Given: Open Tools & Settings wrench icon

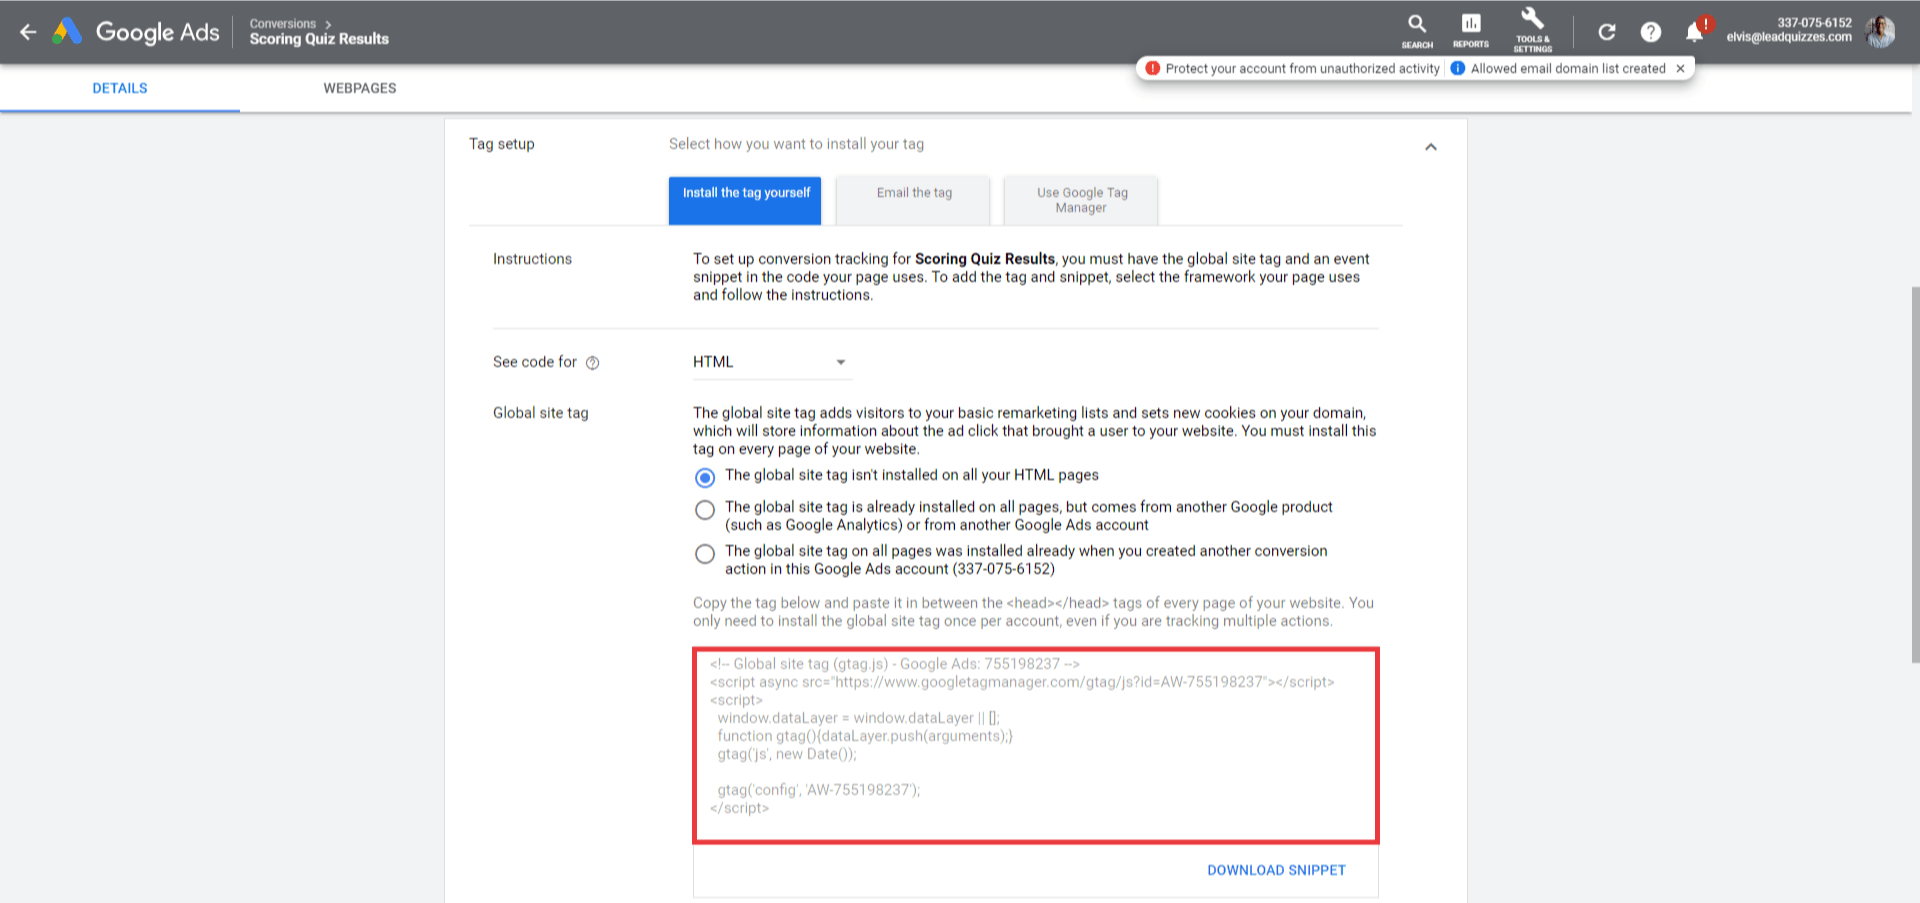Looking at the screenshot, I should (1532, 29).
